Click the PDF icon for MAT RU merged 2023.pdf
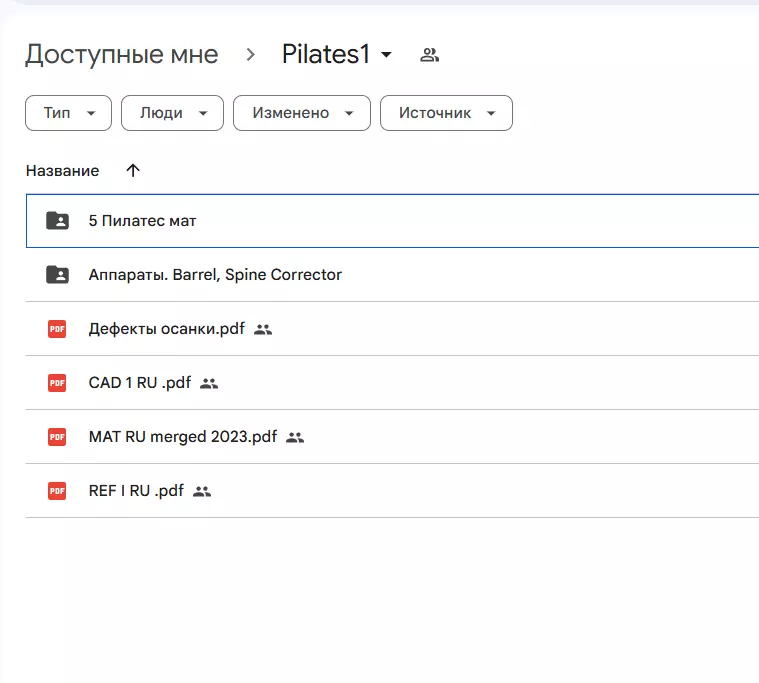 click(57, 437)
